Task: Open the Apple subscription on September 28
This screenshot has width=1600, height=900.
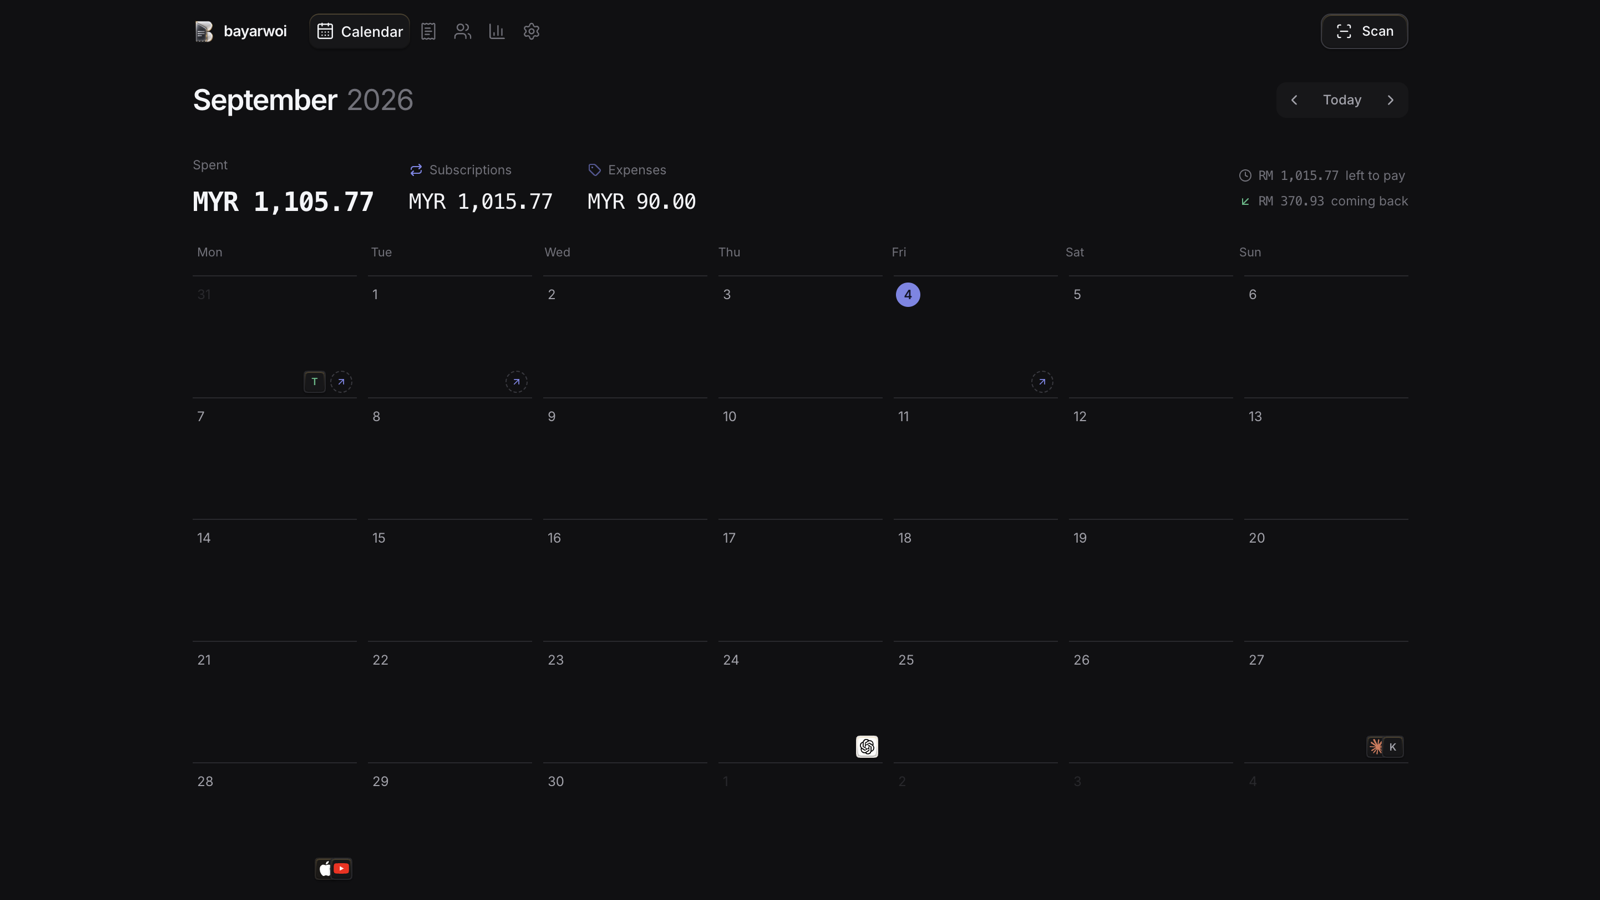Action: [325, 868]
